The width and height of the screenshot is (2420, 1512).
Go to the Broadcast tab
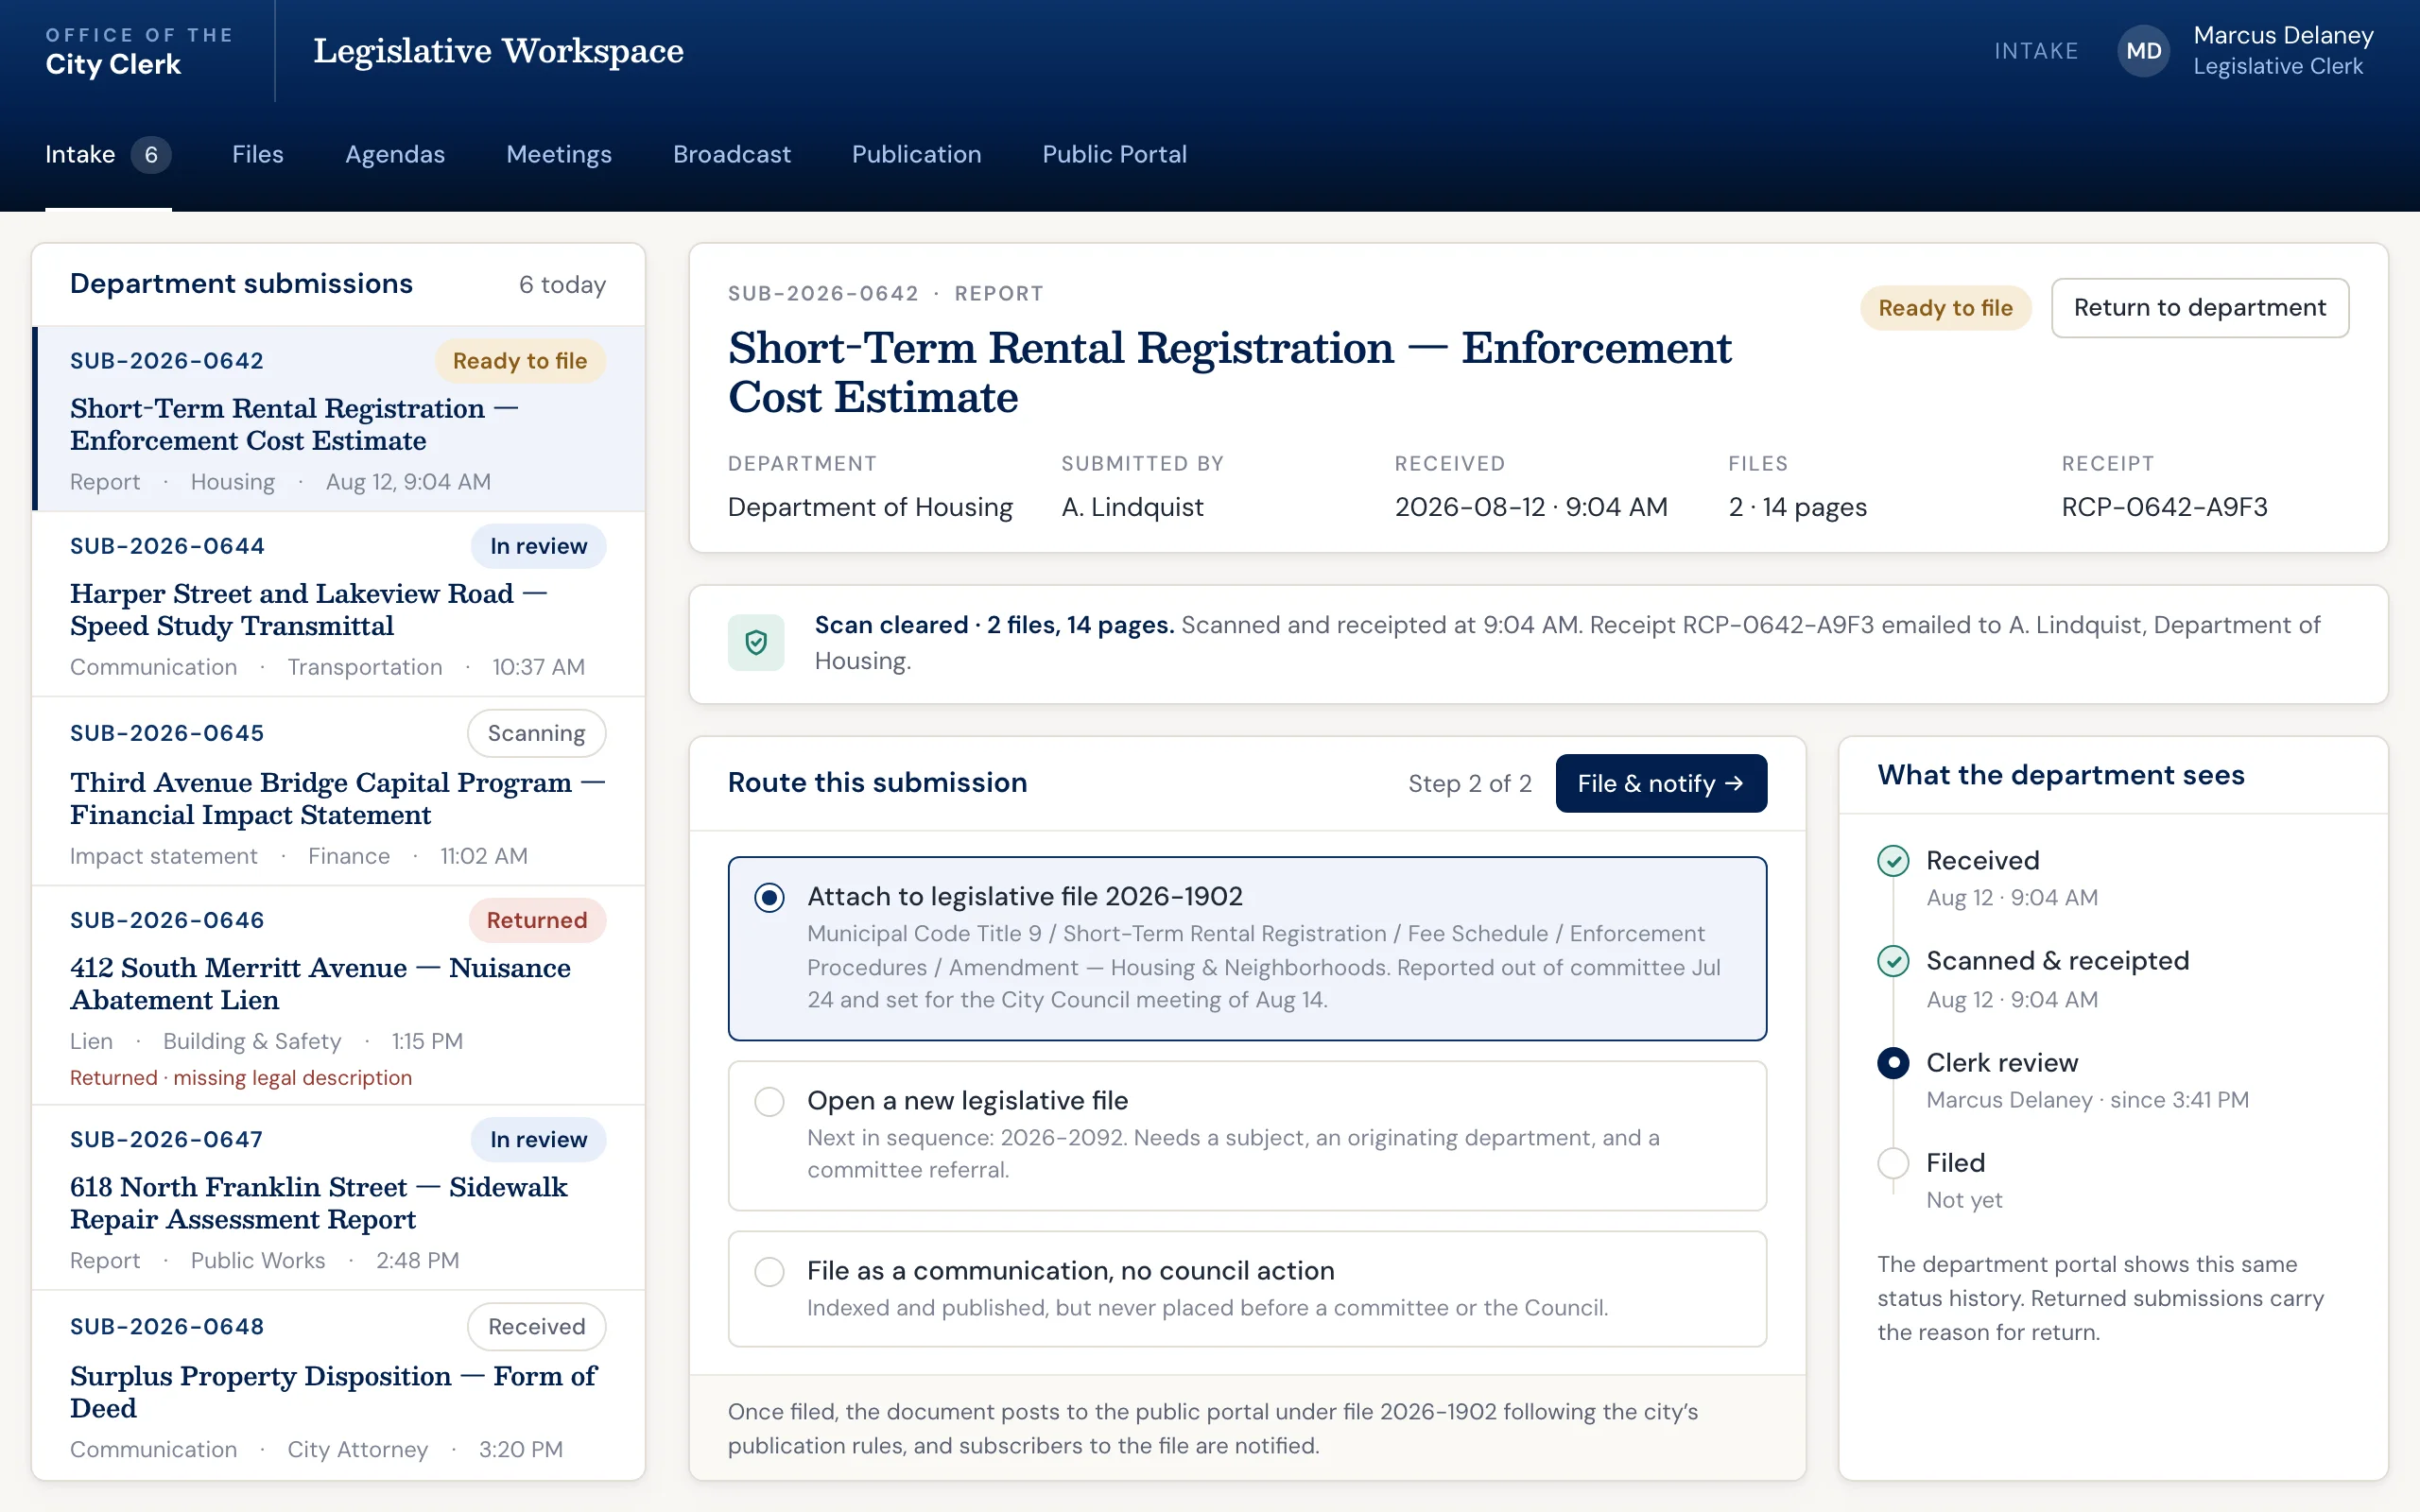tap(731, 154)
